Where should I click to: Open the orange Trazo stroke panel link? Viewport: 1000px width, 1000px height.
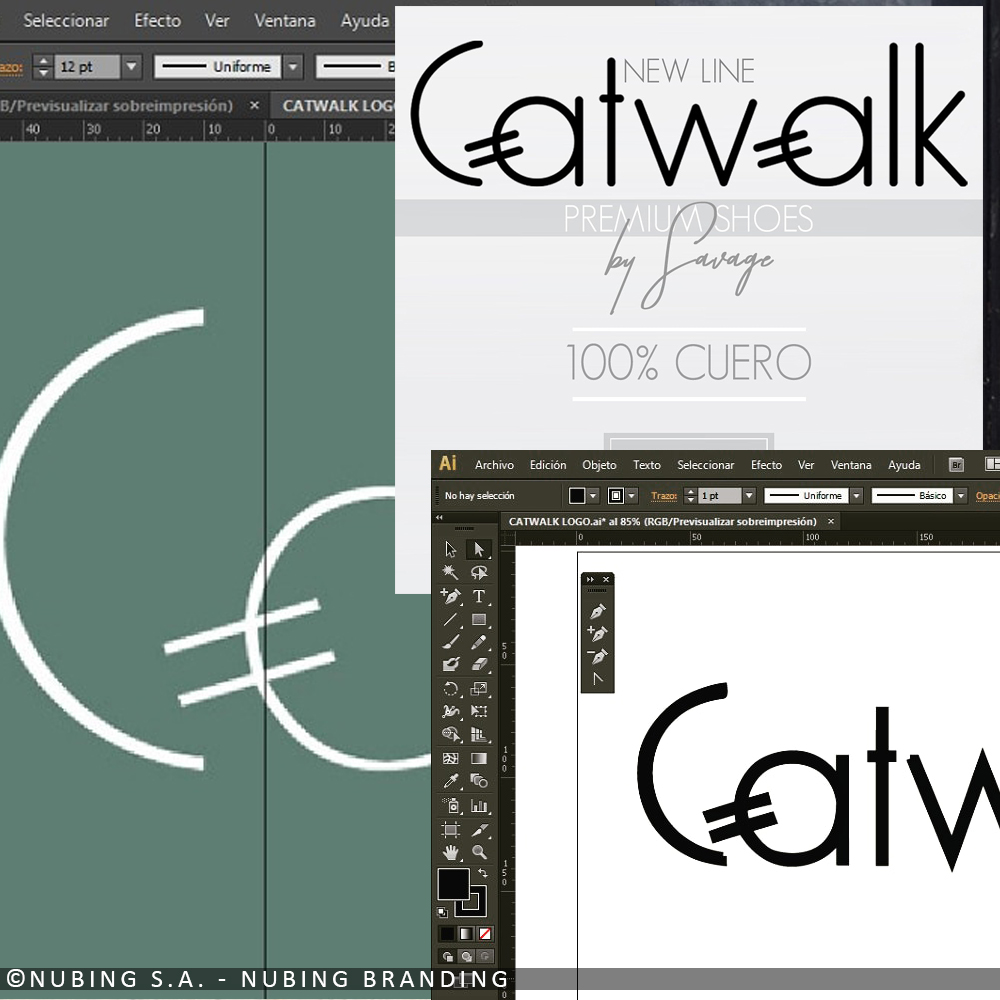[664, 496]
